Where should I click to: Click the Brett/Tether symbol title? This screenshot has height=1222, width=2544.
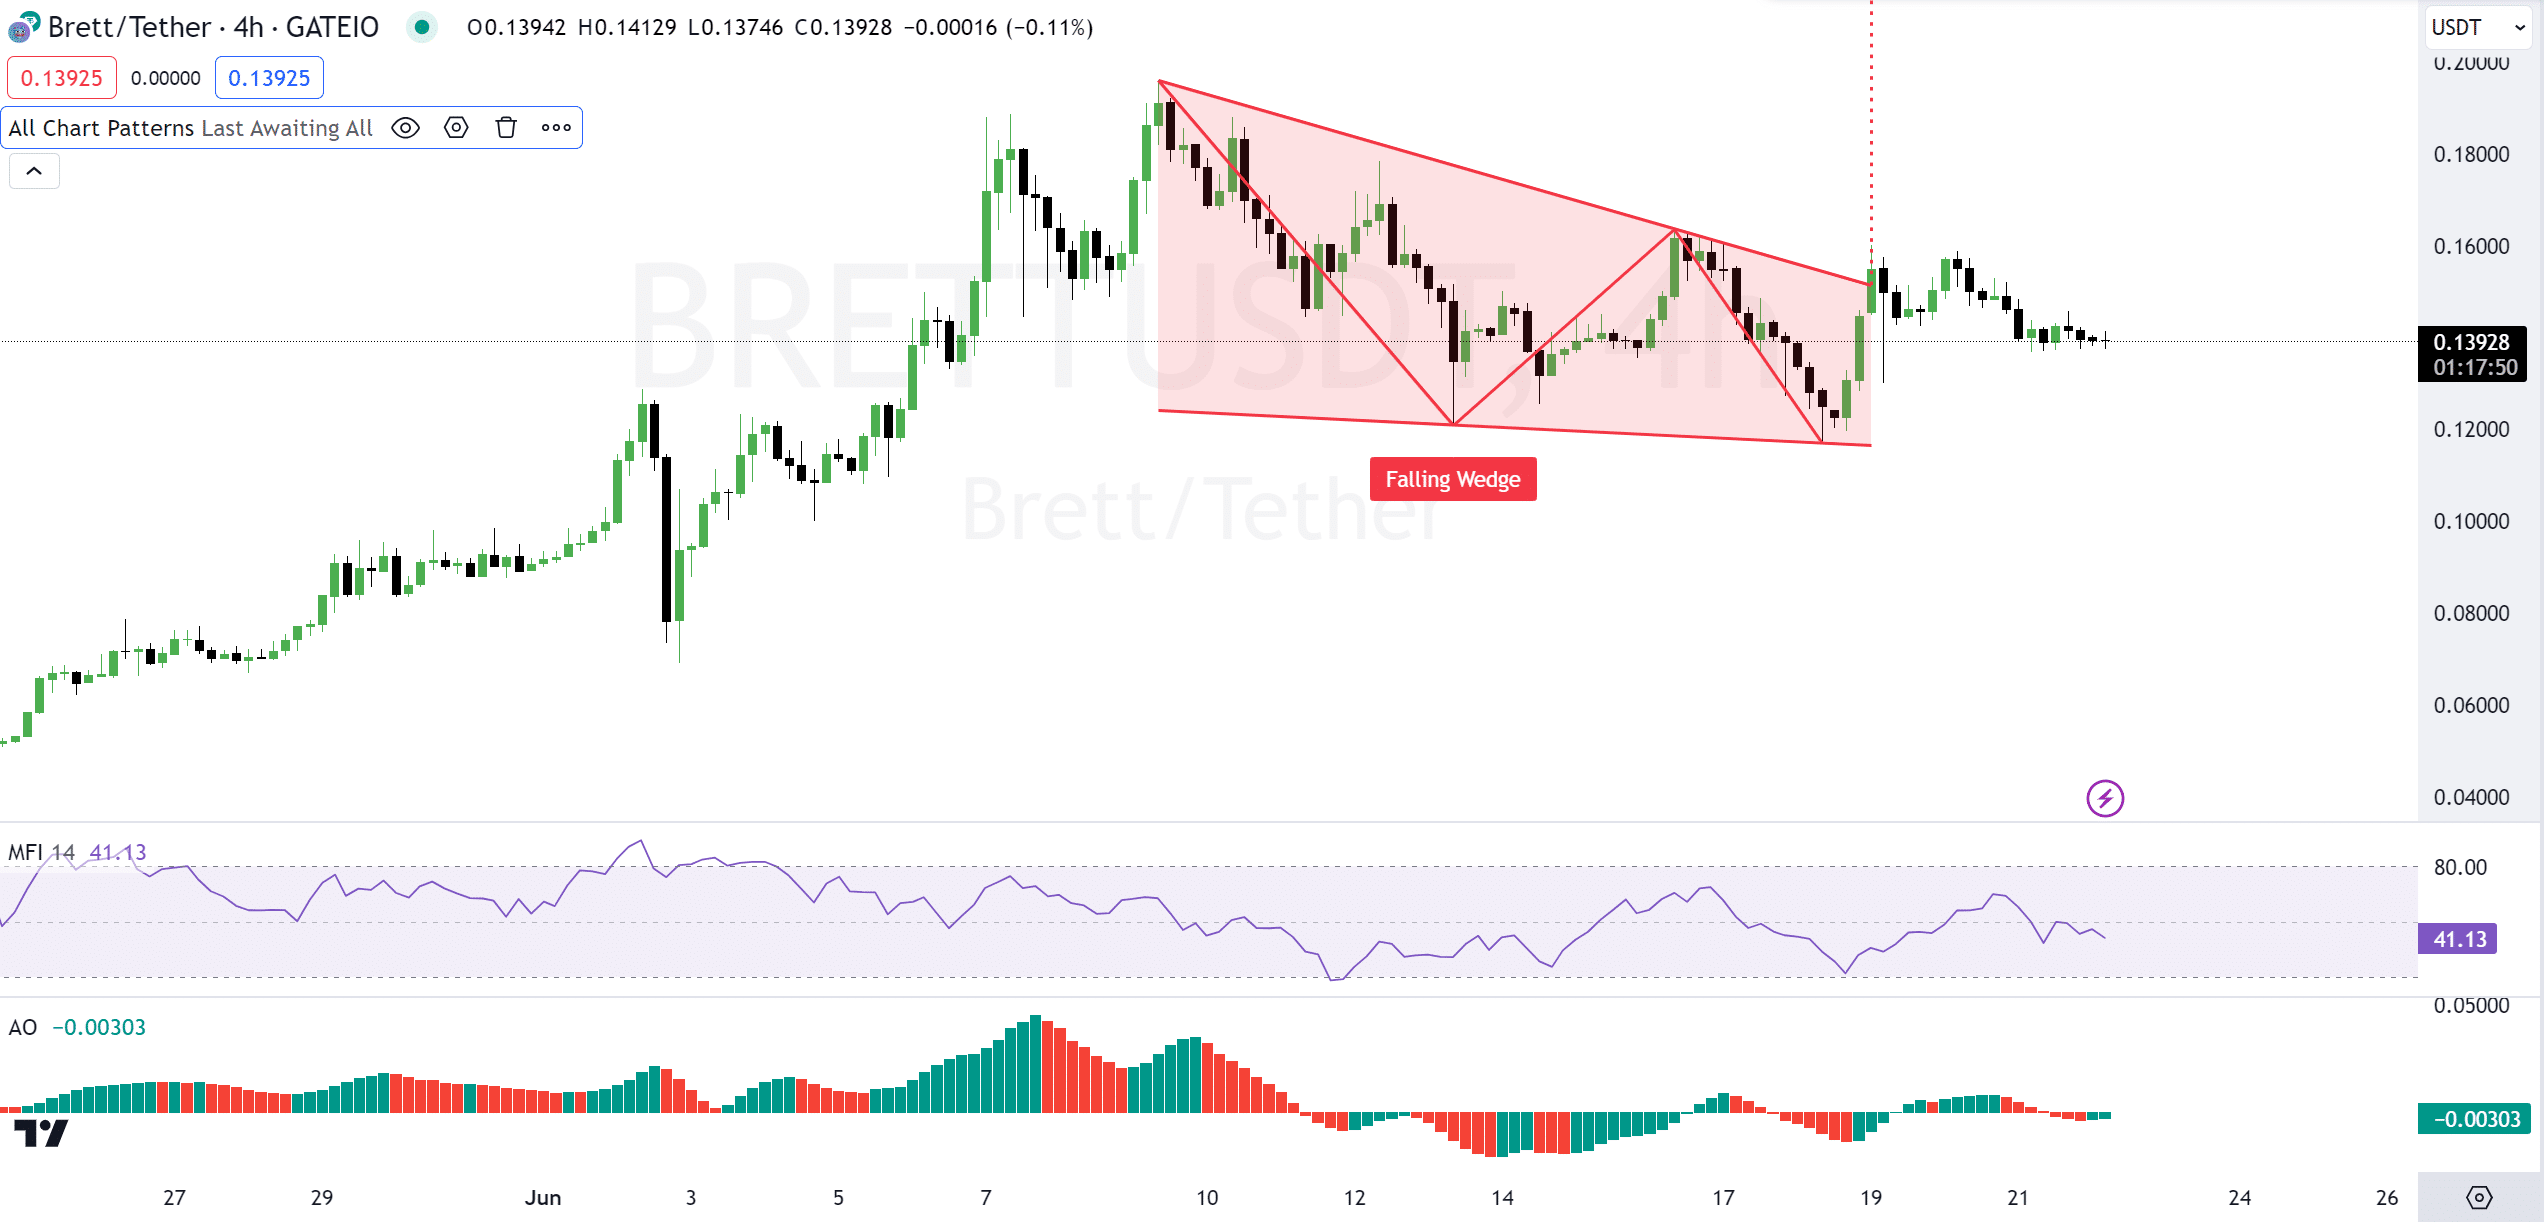point(213,27)
